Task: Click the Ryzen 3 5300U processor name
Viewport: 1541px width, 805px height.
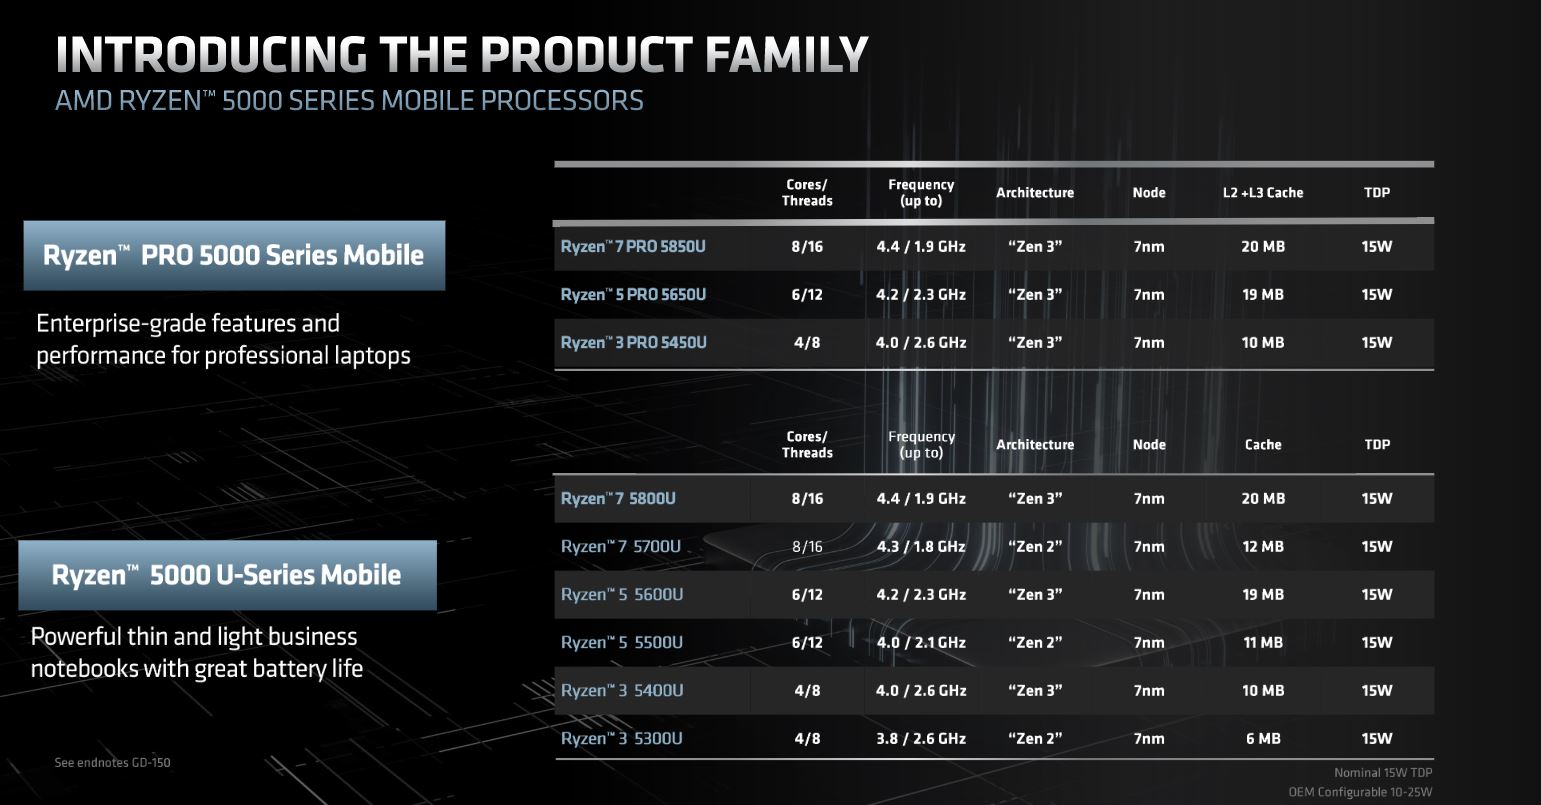Action: (621, 738)
